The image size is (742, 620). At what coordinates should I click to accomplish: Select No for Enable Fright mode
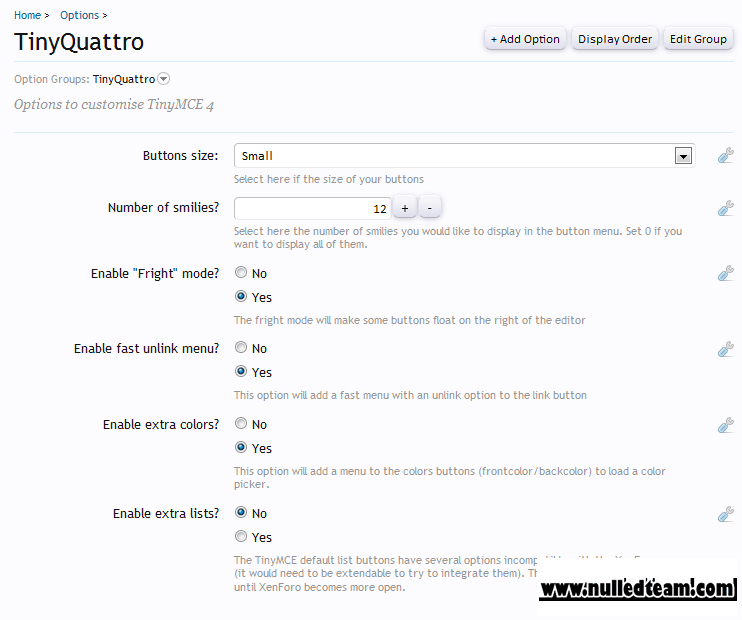pyautogui.click(x=241, y=272)
